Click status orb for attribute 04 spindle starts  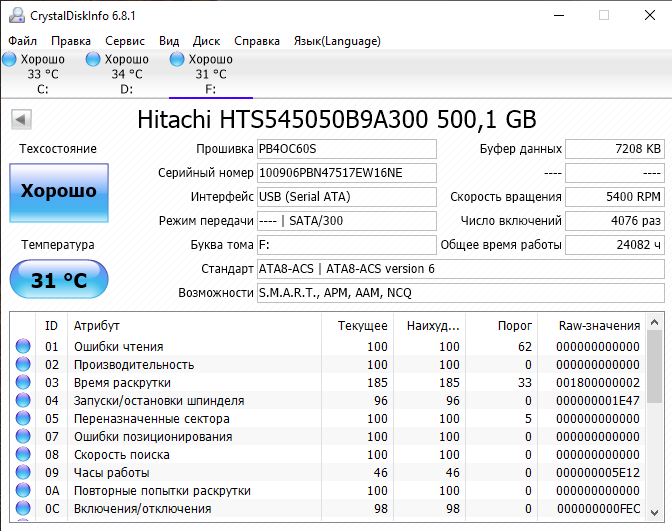(23, 400)
